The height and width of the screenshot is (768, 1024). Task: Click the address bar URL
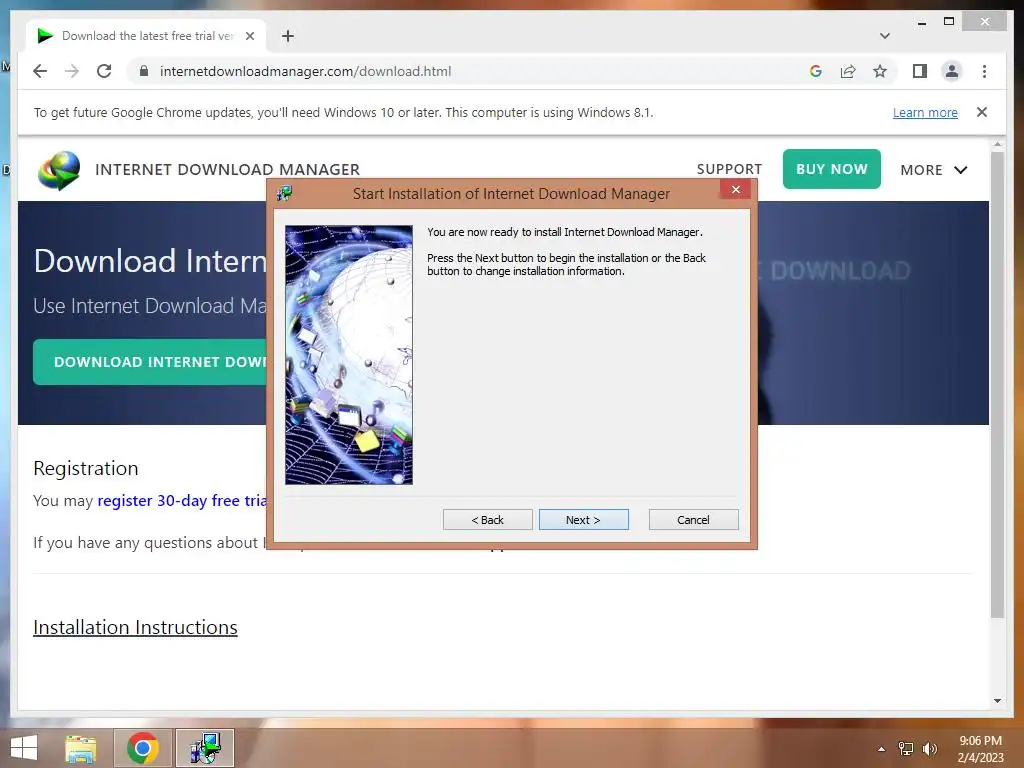(x=305, y=71)
